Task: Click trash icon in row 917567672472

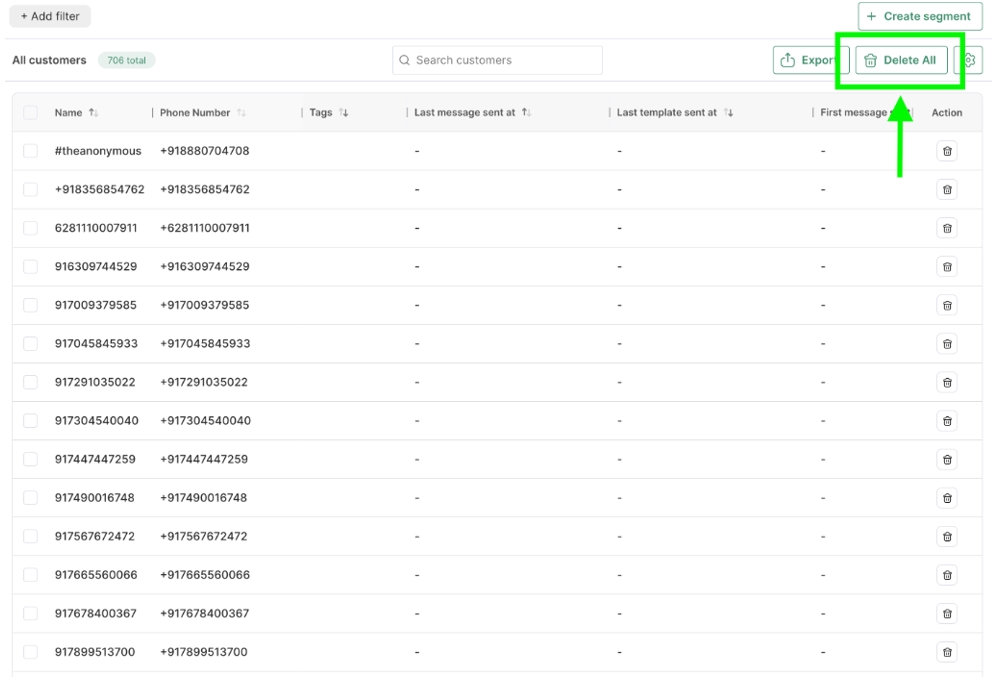Action: click(946, 536)
